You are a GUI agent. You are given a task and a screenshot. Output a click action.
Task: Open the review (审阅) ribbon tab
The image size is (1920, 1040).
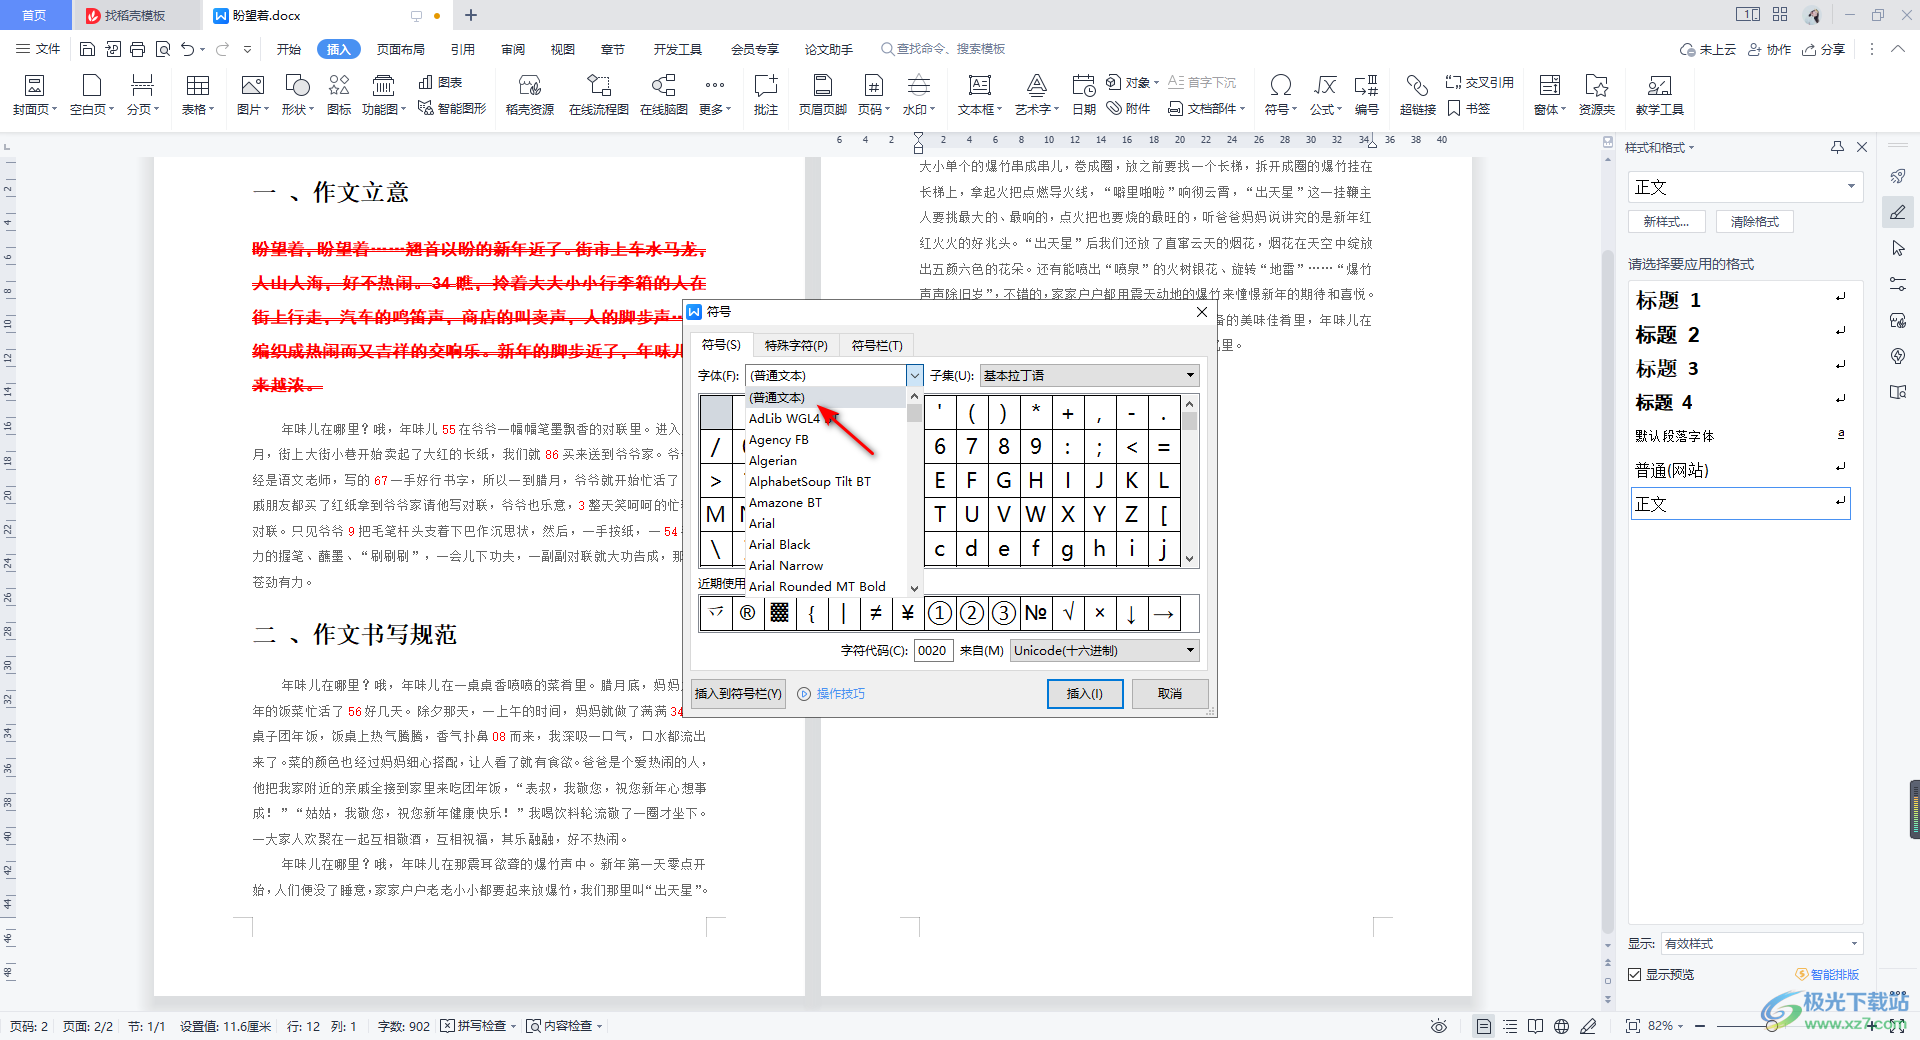tap(513, 49)
